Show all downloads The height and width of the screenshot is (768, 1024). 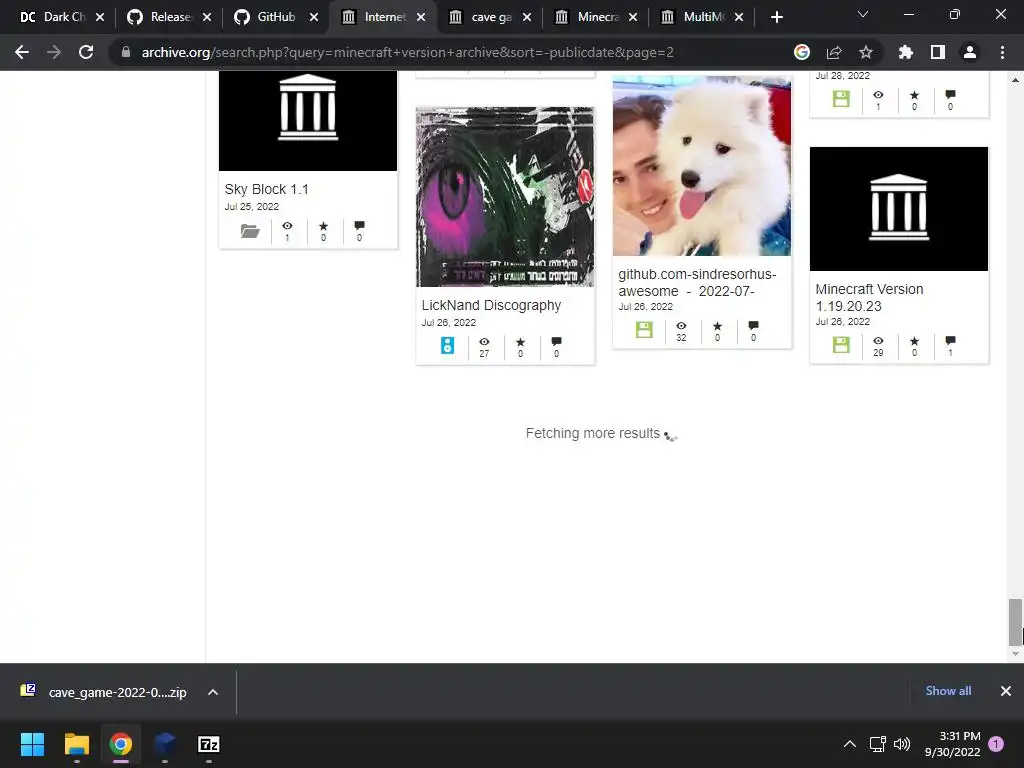click(x=948, y=691)
